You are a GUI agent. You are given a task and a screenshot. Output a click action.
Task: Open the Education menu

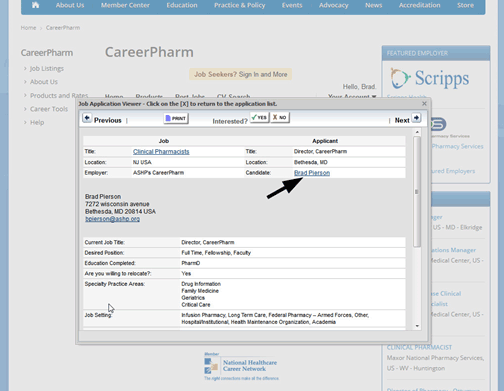click(182, 5)
